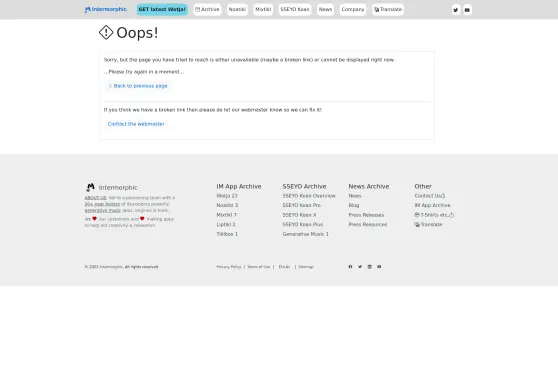
Task: Open SSEYO Koan X link
Action: 299,215
